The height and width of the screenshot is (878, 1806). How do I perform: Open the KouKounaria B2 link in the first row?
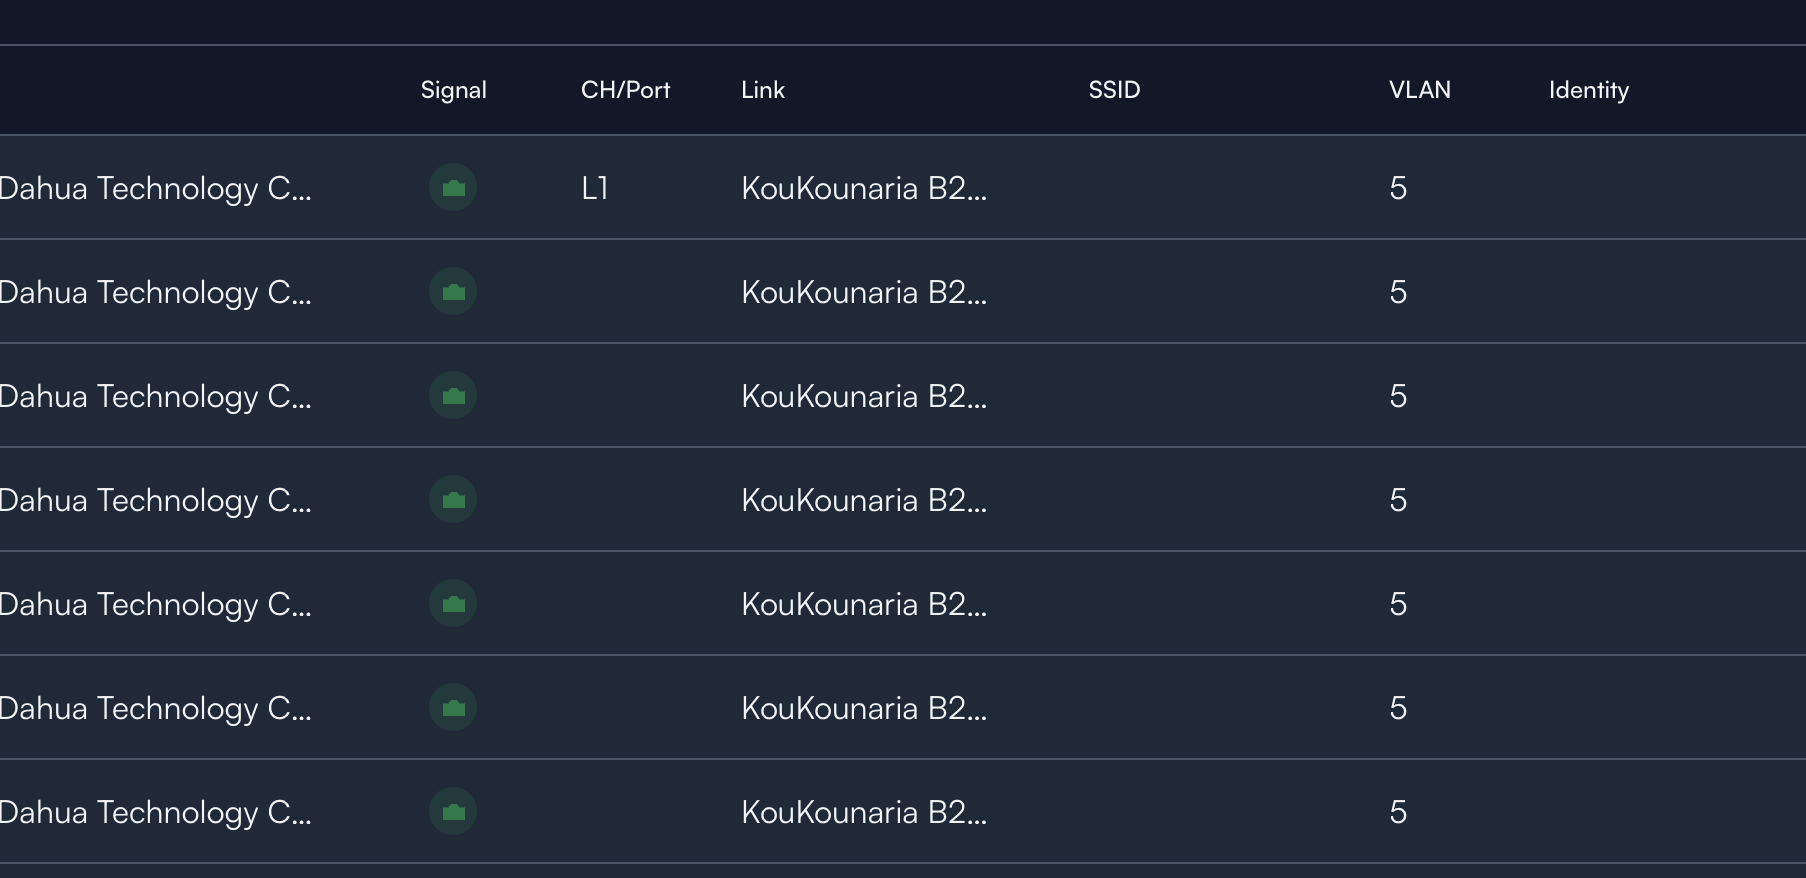point(863,188)
